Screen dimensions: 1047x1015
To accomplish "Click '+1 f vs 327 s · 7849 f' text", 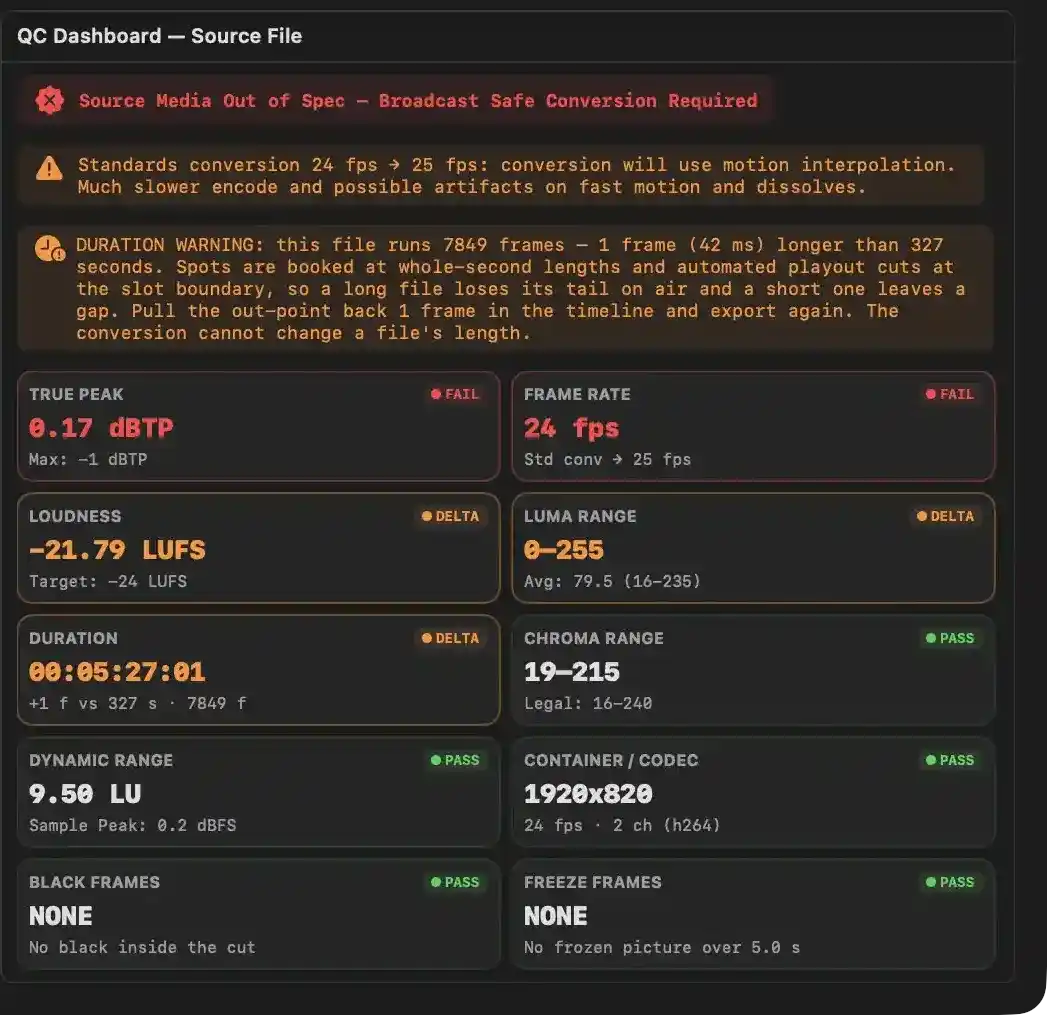I will click(x=138, y=703).
